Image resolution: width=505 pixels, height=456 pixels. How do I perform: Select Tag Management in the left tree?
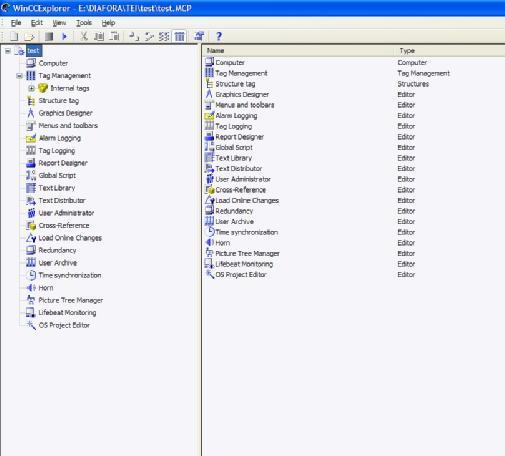(65, 76)
